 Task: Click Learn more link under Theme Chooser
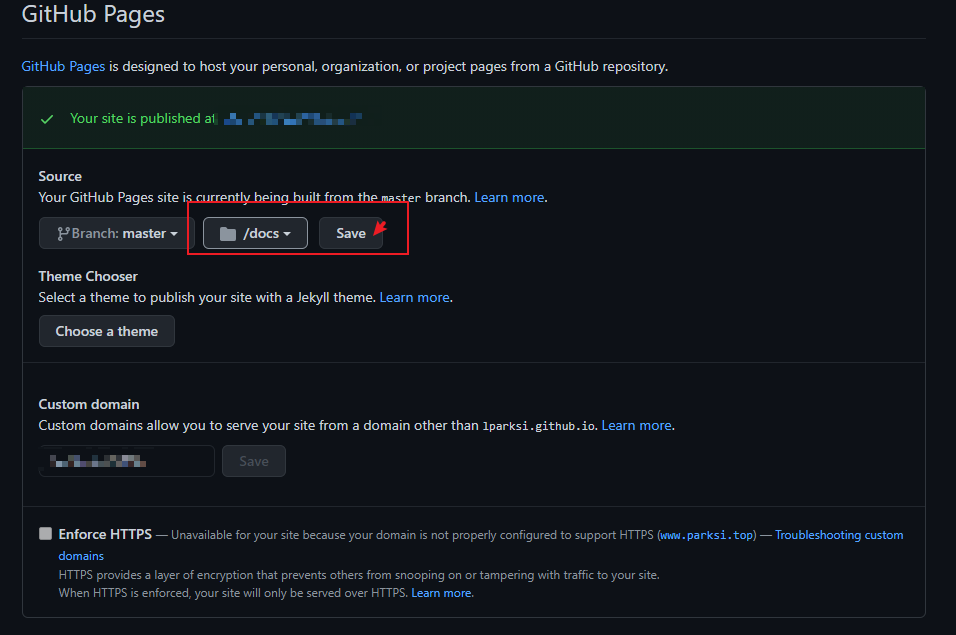[x=415, y=297]
